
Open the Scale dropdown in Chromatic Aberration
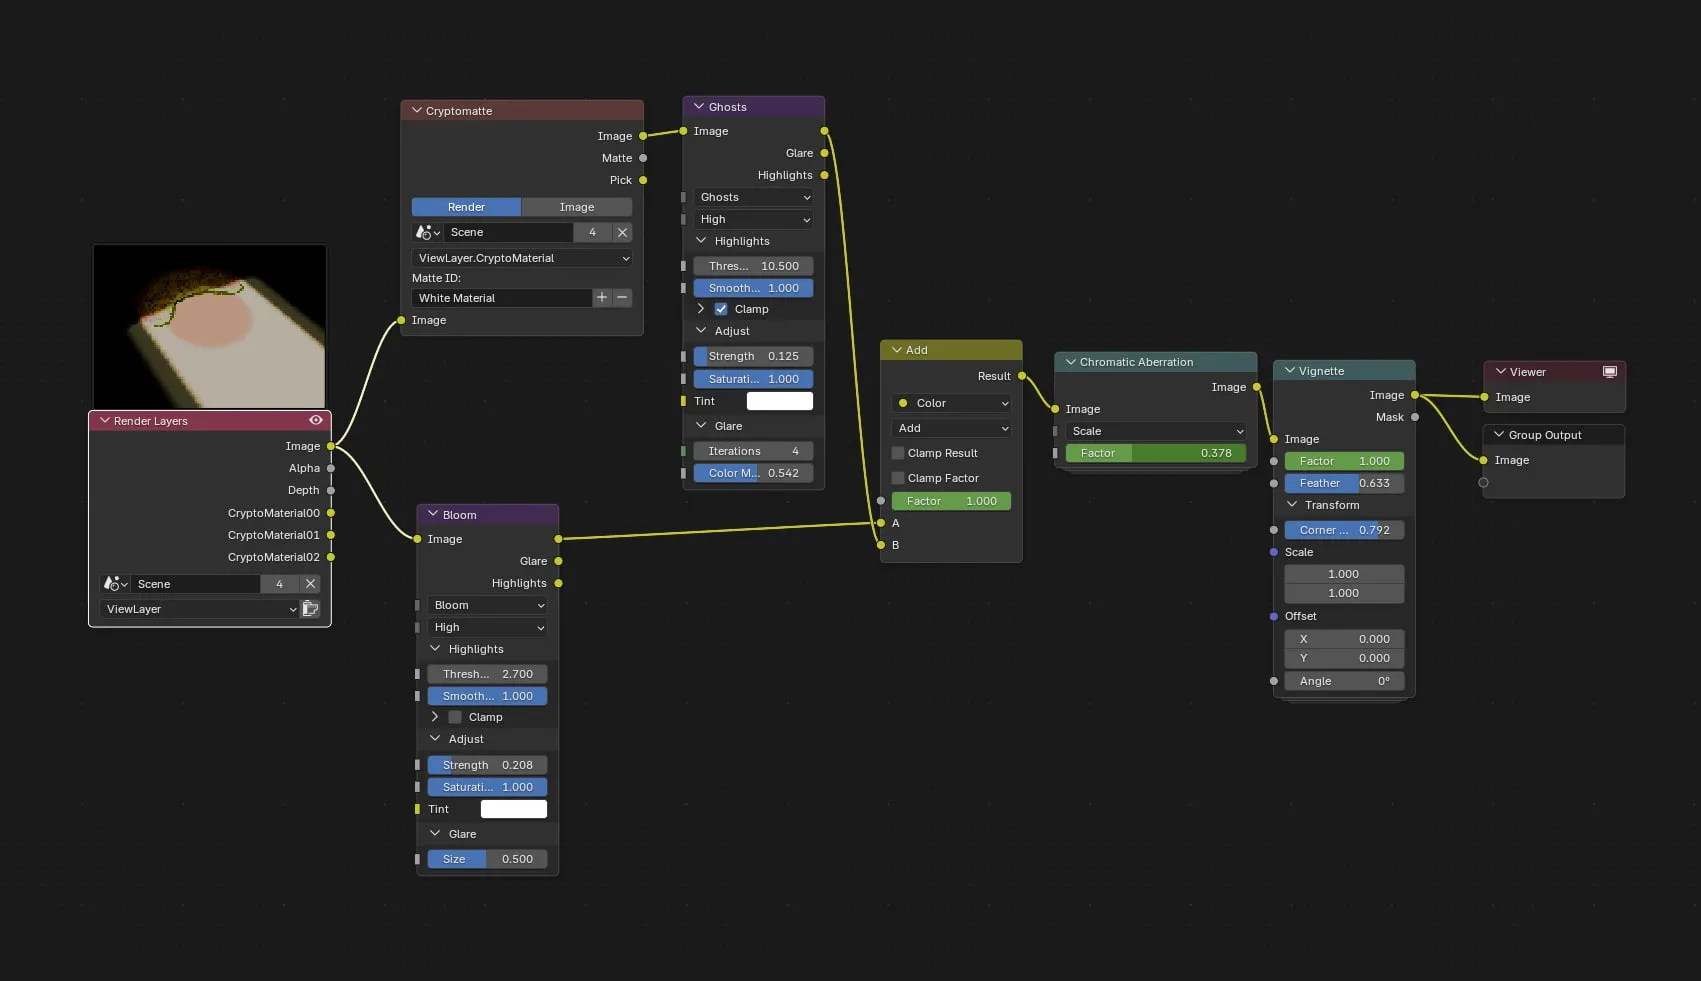click(x=1156, y=431)
